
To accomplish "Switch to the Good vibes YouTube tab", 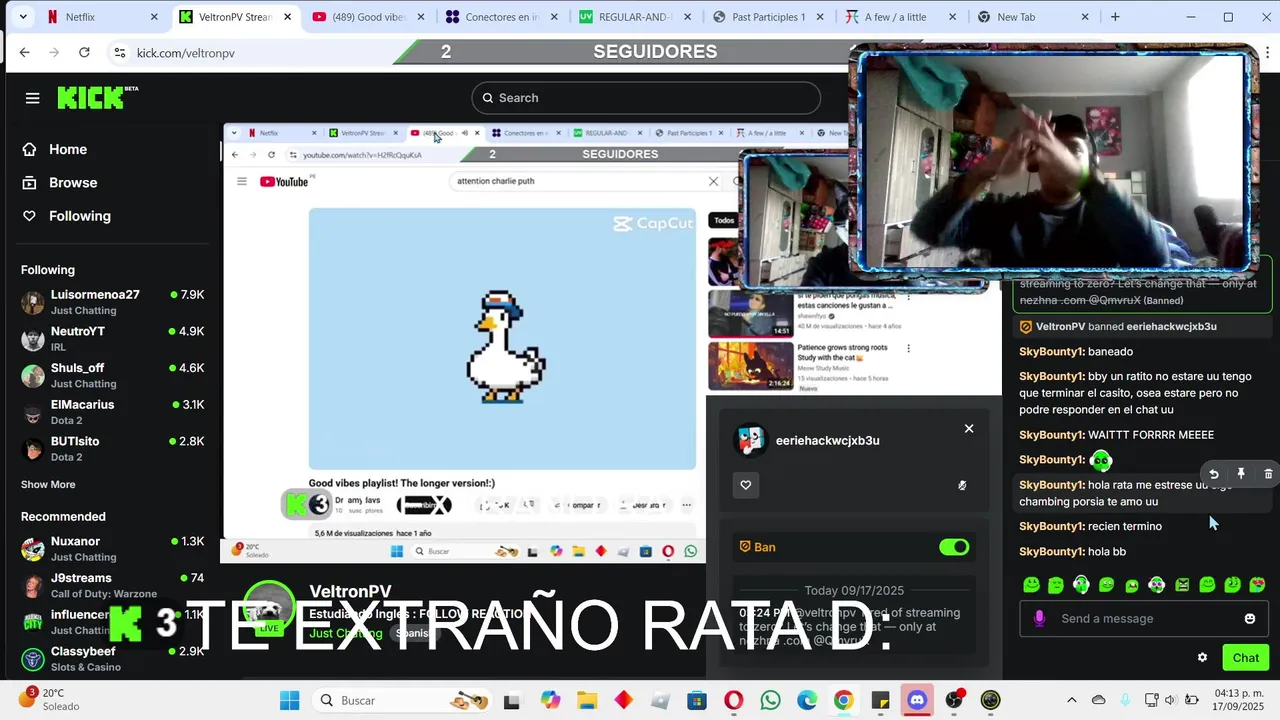I will click(367, 17).
